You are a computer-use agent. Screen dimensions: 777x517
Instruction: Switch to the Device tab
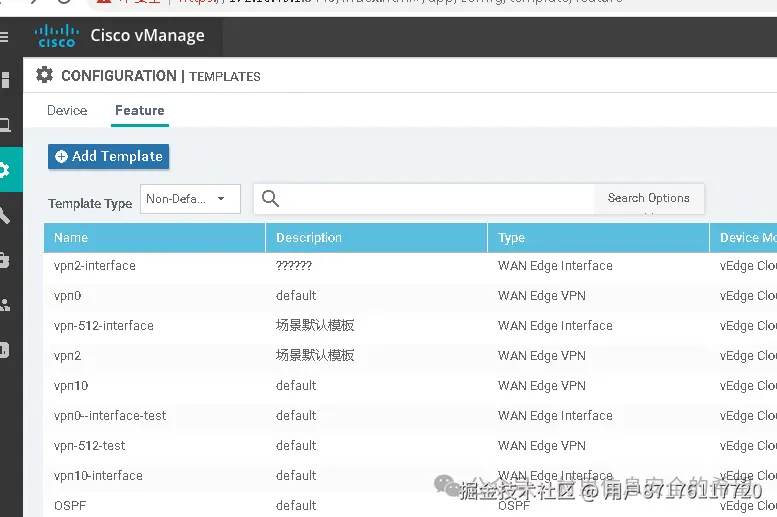click(67, 111)
